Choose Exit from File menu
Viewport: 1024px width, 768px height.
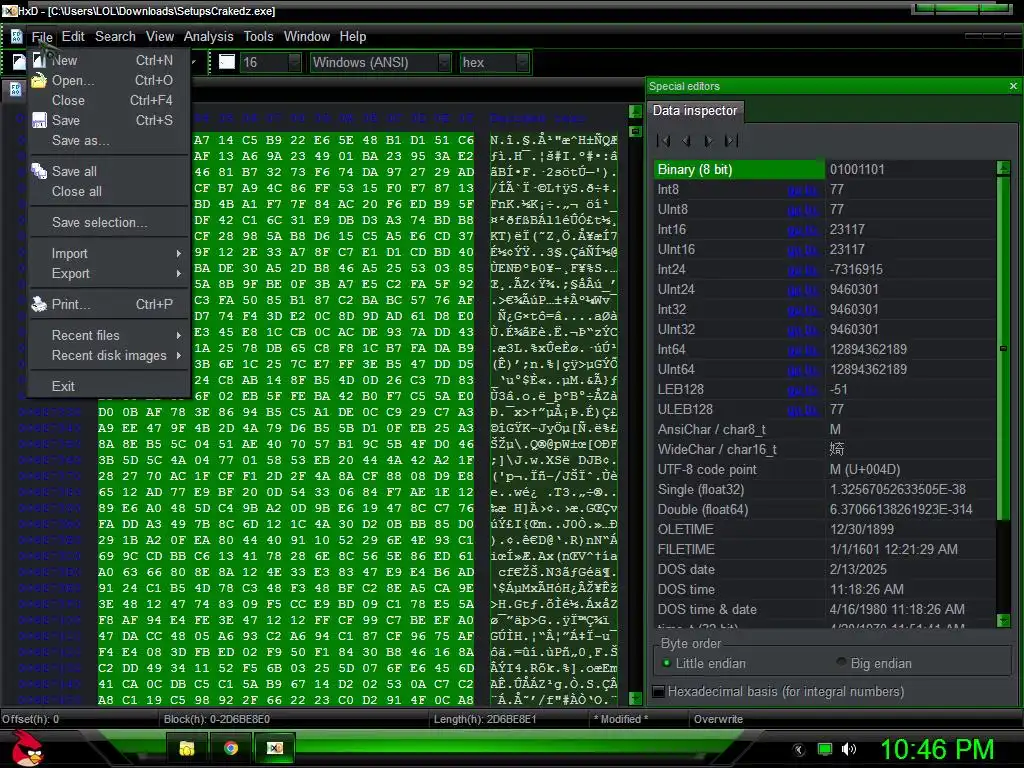click(x=109, y=386)
